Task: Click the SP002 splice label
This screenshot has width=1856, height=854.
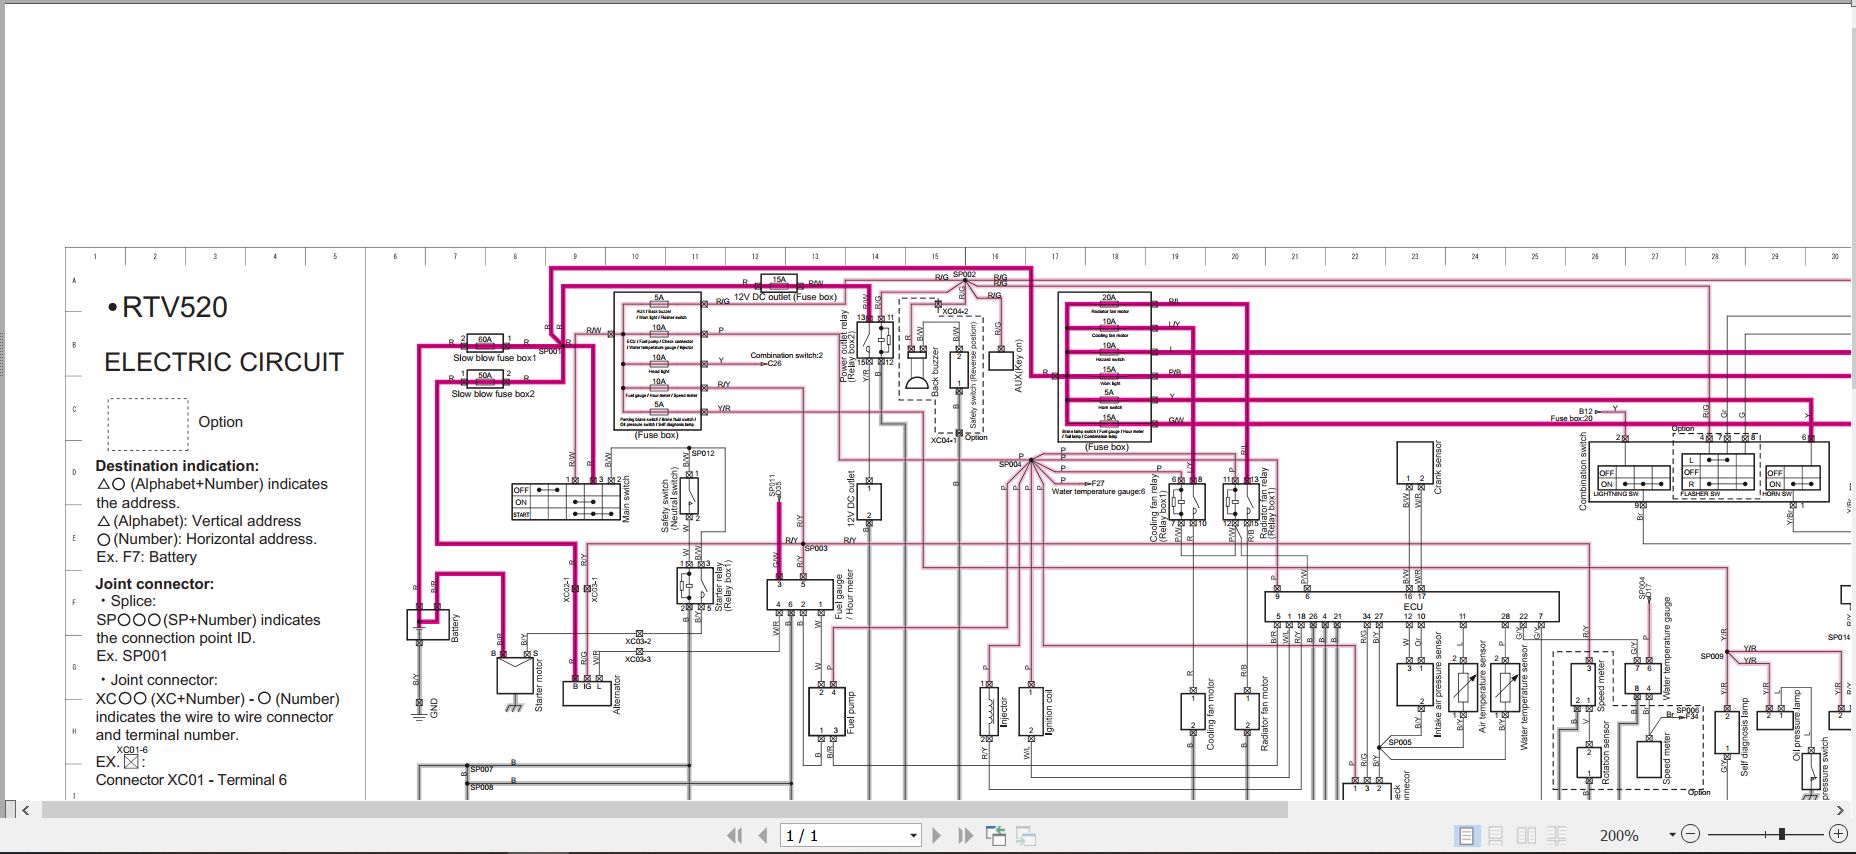Action: [x=964, y=274]
